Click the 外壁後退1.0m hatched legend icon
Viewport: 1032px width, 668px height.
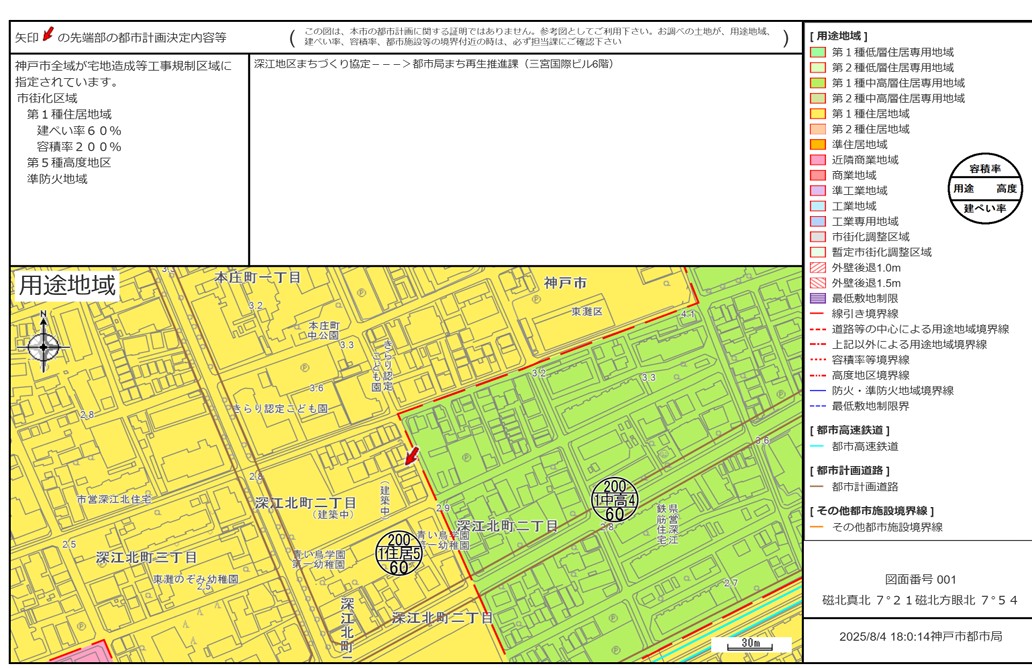tap(818, 268)
